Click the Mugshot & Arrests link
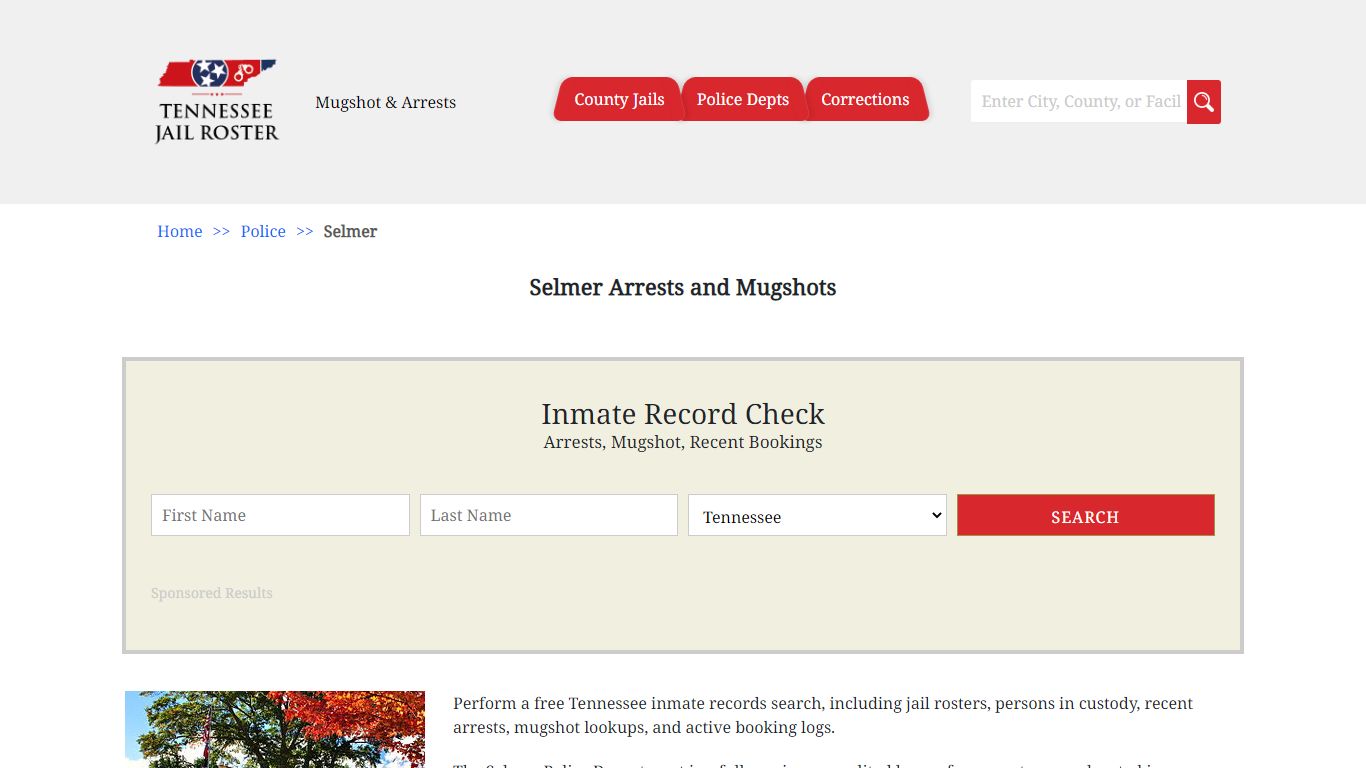Screen dimensions: 1366x768 coord(385,102)
